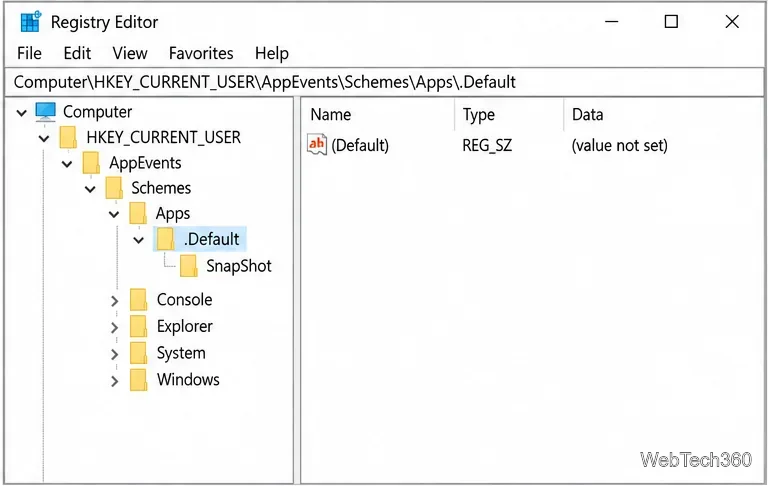The height and width of the screenshot is (486, 768).
Task: Open the File menu
Action: pyautogui.click(x=29, y=53)
